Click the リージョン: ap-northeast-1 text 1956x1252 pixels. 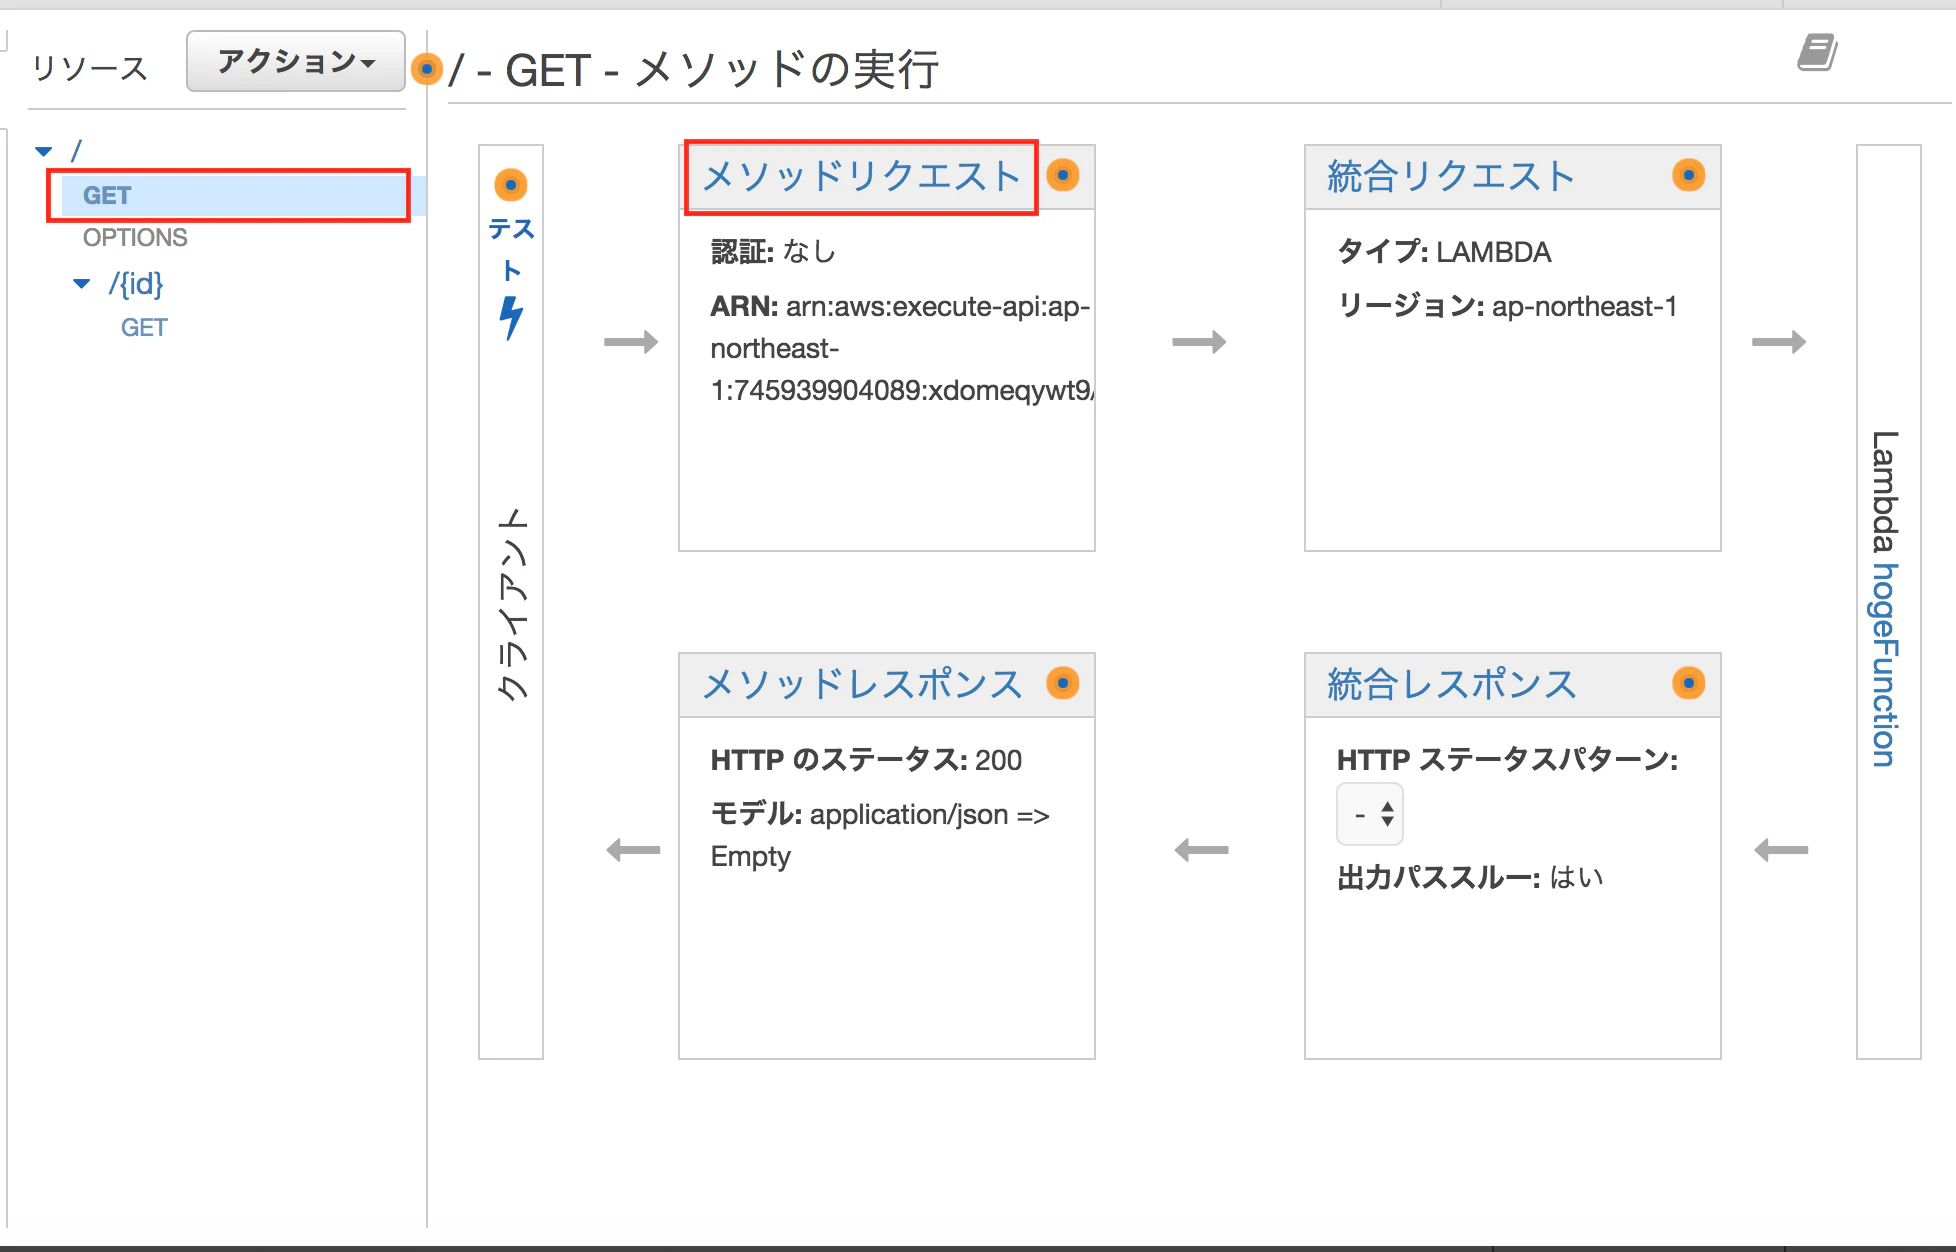(x=1507, y=306)
